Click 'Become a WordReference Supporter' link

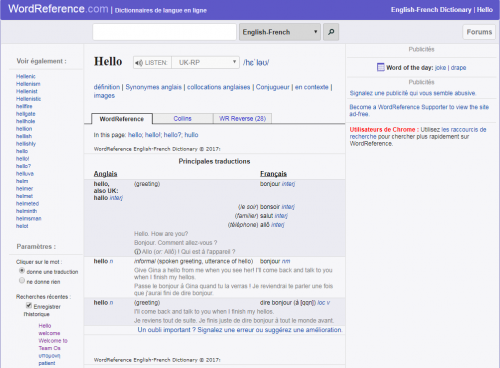pyautogui.click(x=419, y=110)
